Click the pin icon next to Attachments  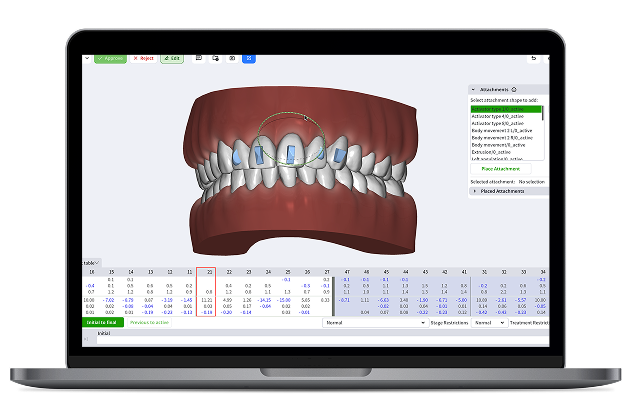point(514,89)
